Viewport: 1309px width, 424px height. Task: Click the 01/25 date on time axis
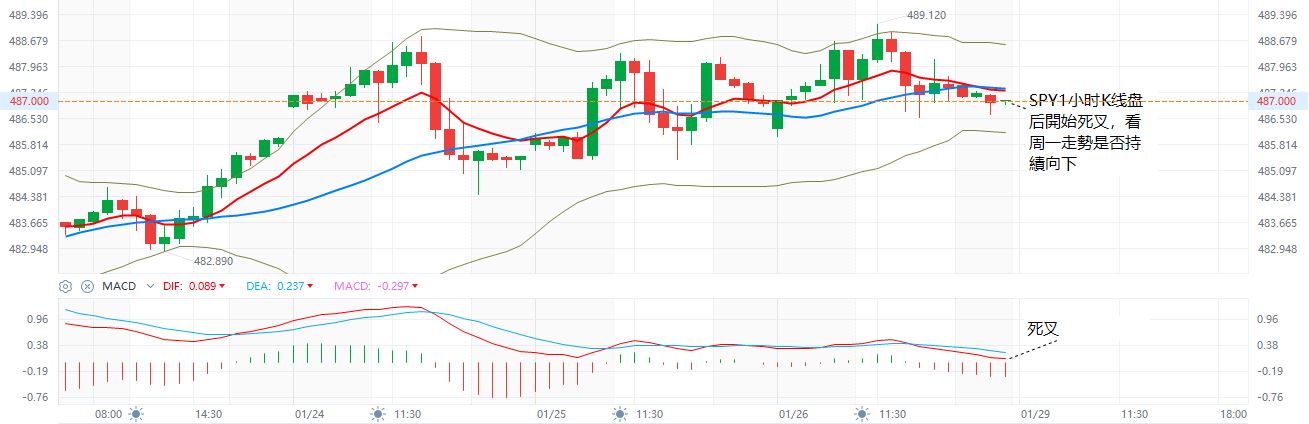click(552, 413)
